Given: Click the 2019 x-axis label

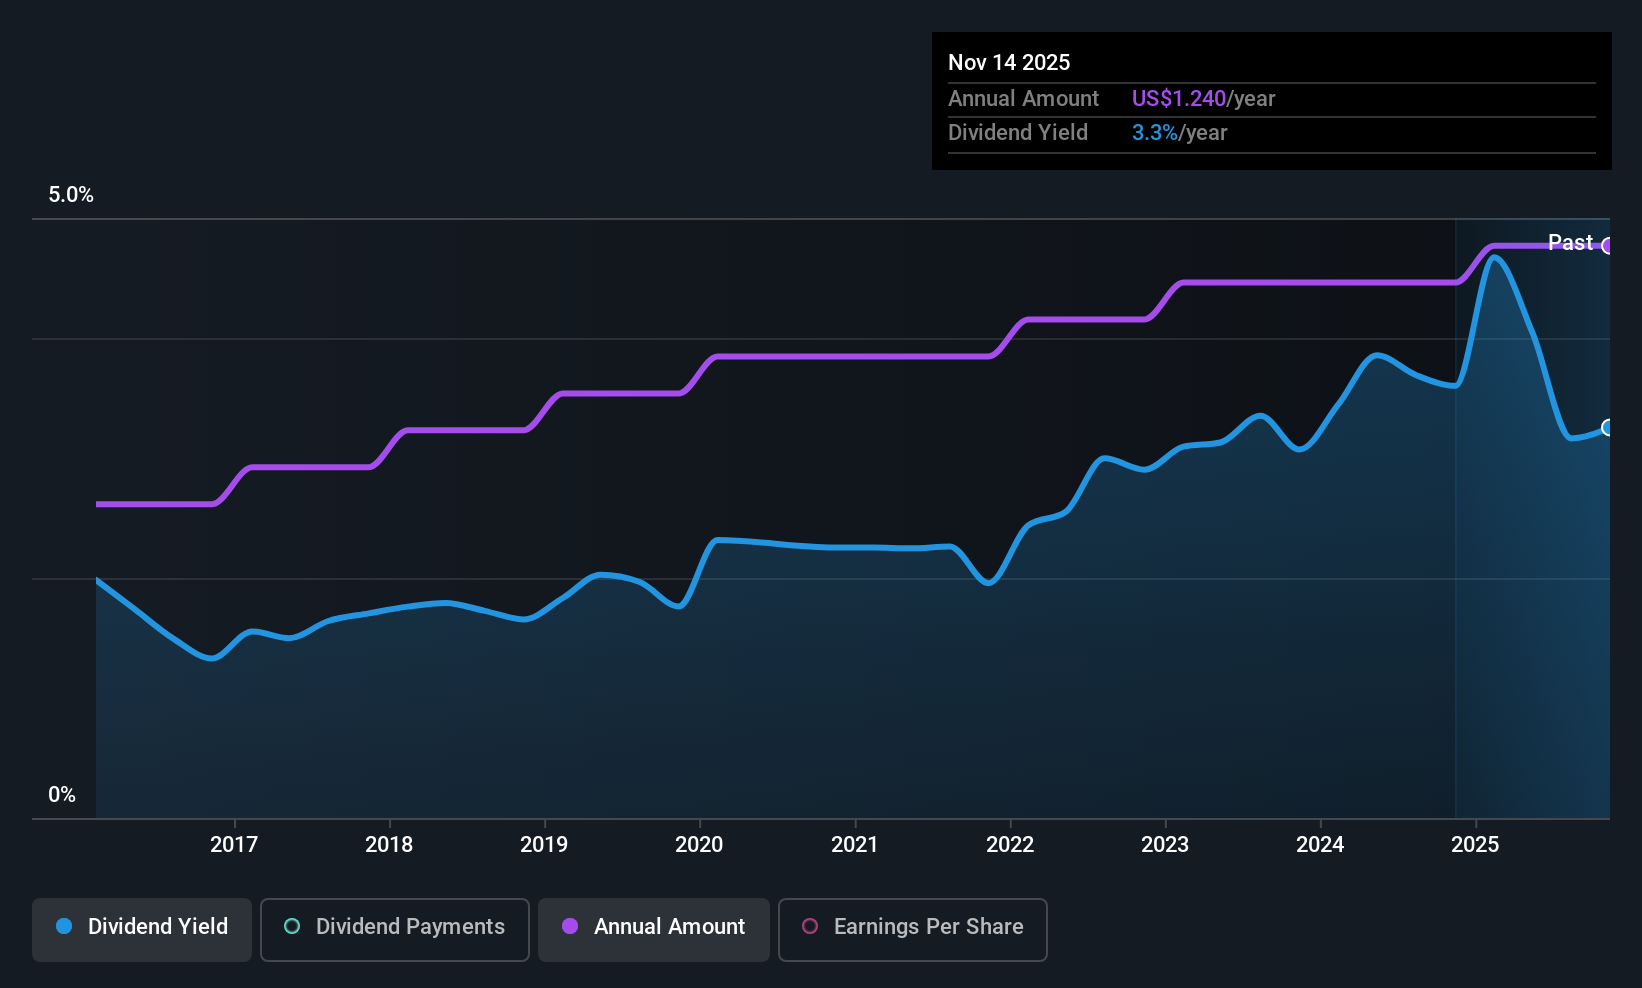Looking at the screenshot, I should 544,844.
